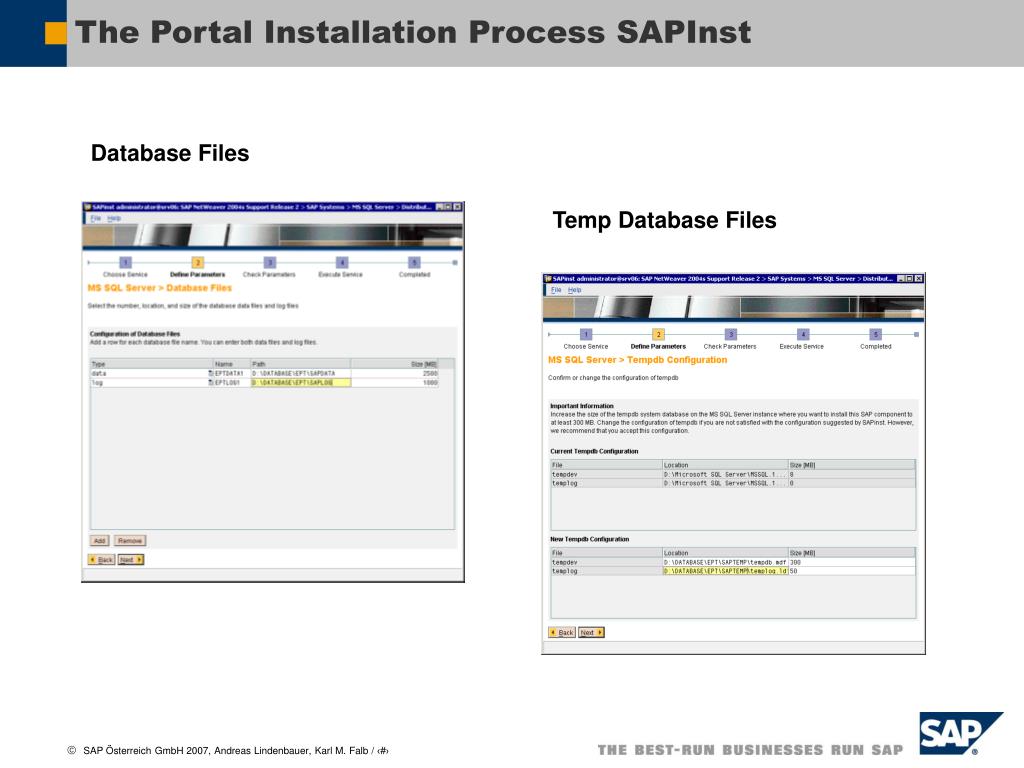This screenshot has height=768, width=1024.
Task: Click step 1 Choose Service icon in Database Files window
Action: 125,263
